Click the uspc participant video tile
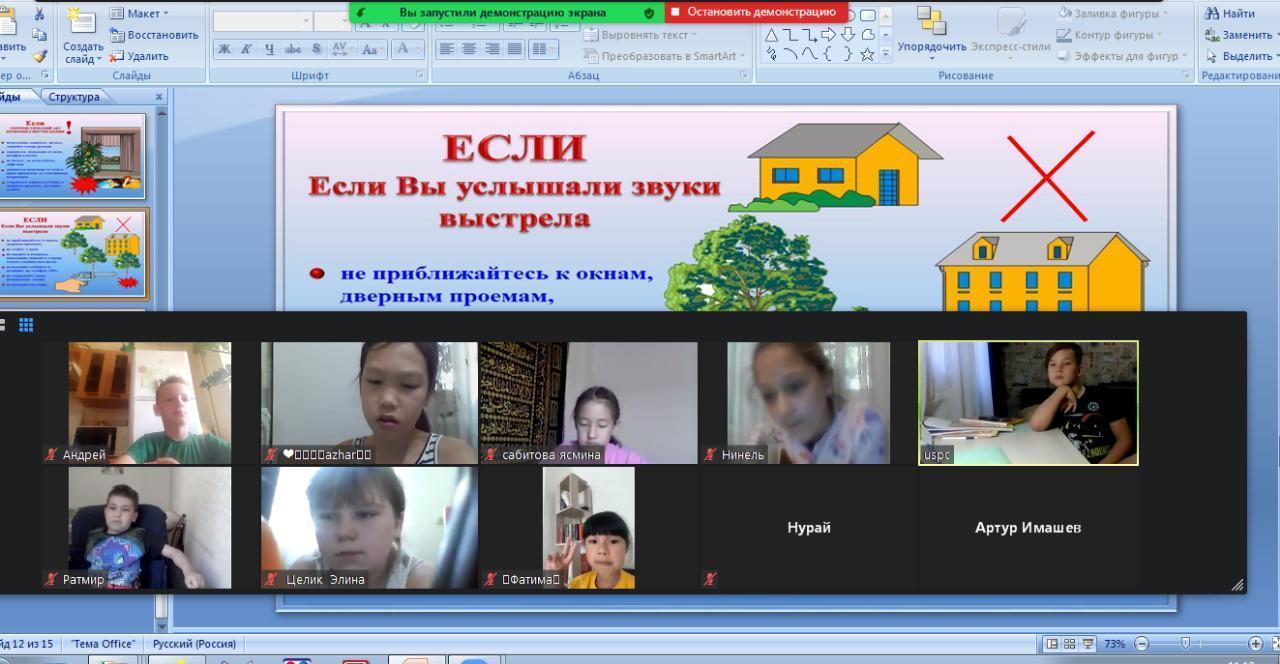 1028,403
